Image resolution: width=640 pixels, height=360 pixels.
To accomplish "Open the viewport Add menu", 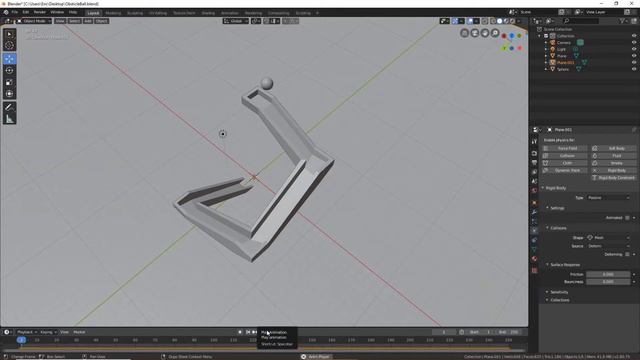I will click(88, 21).
